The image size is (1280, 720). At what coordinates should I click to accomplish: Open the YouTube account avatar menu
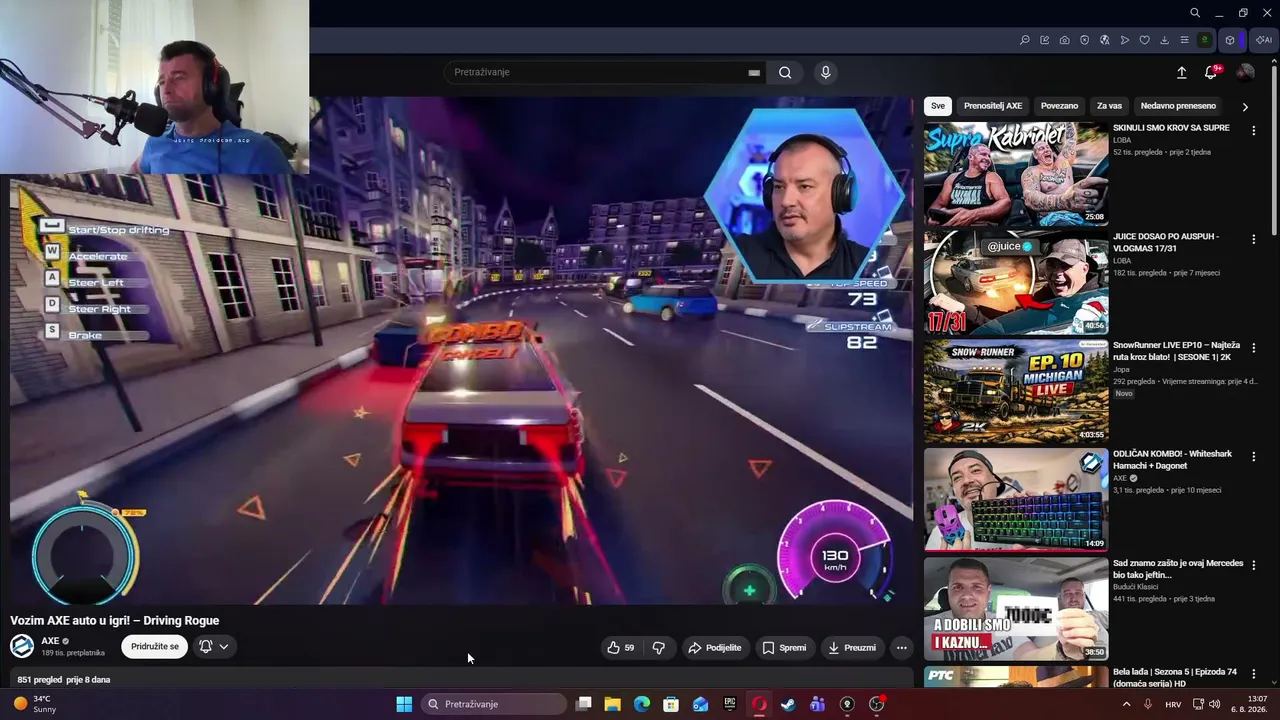click(1245, 72)
